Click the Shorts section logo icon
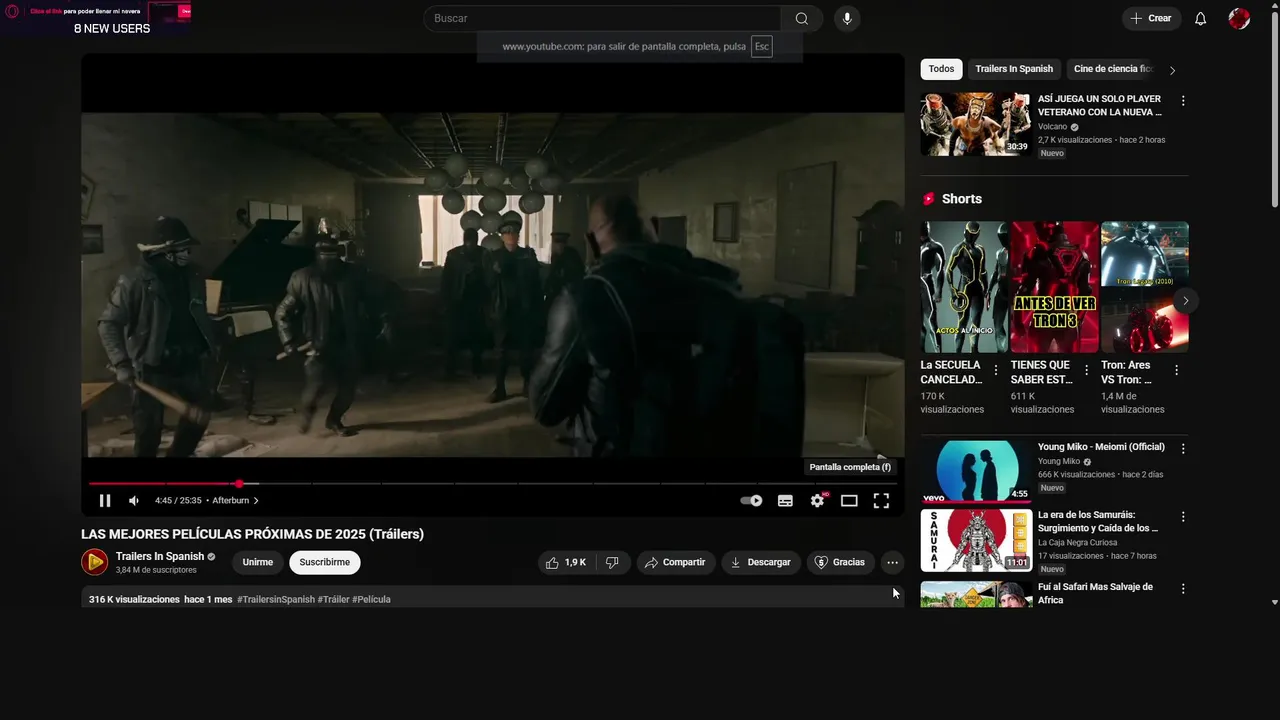Viewport: 1280px width, 720px height. 929,199
